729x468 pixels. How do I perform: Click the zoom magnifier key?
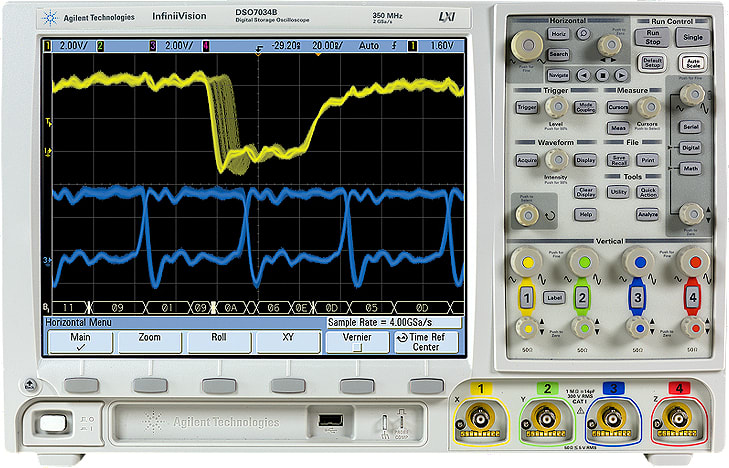pos(583,33)
